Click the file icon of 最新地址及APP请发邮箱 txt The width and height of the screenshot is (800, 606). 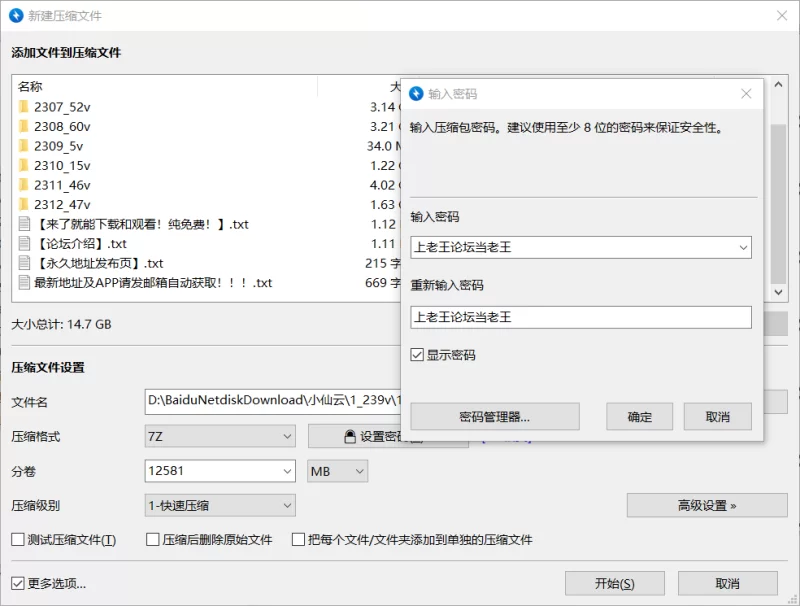(24, 282)
